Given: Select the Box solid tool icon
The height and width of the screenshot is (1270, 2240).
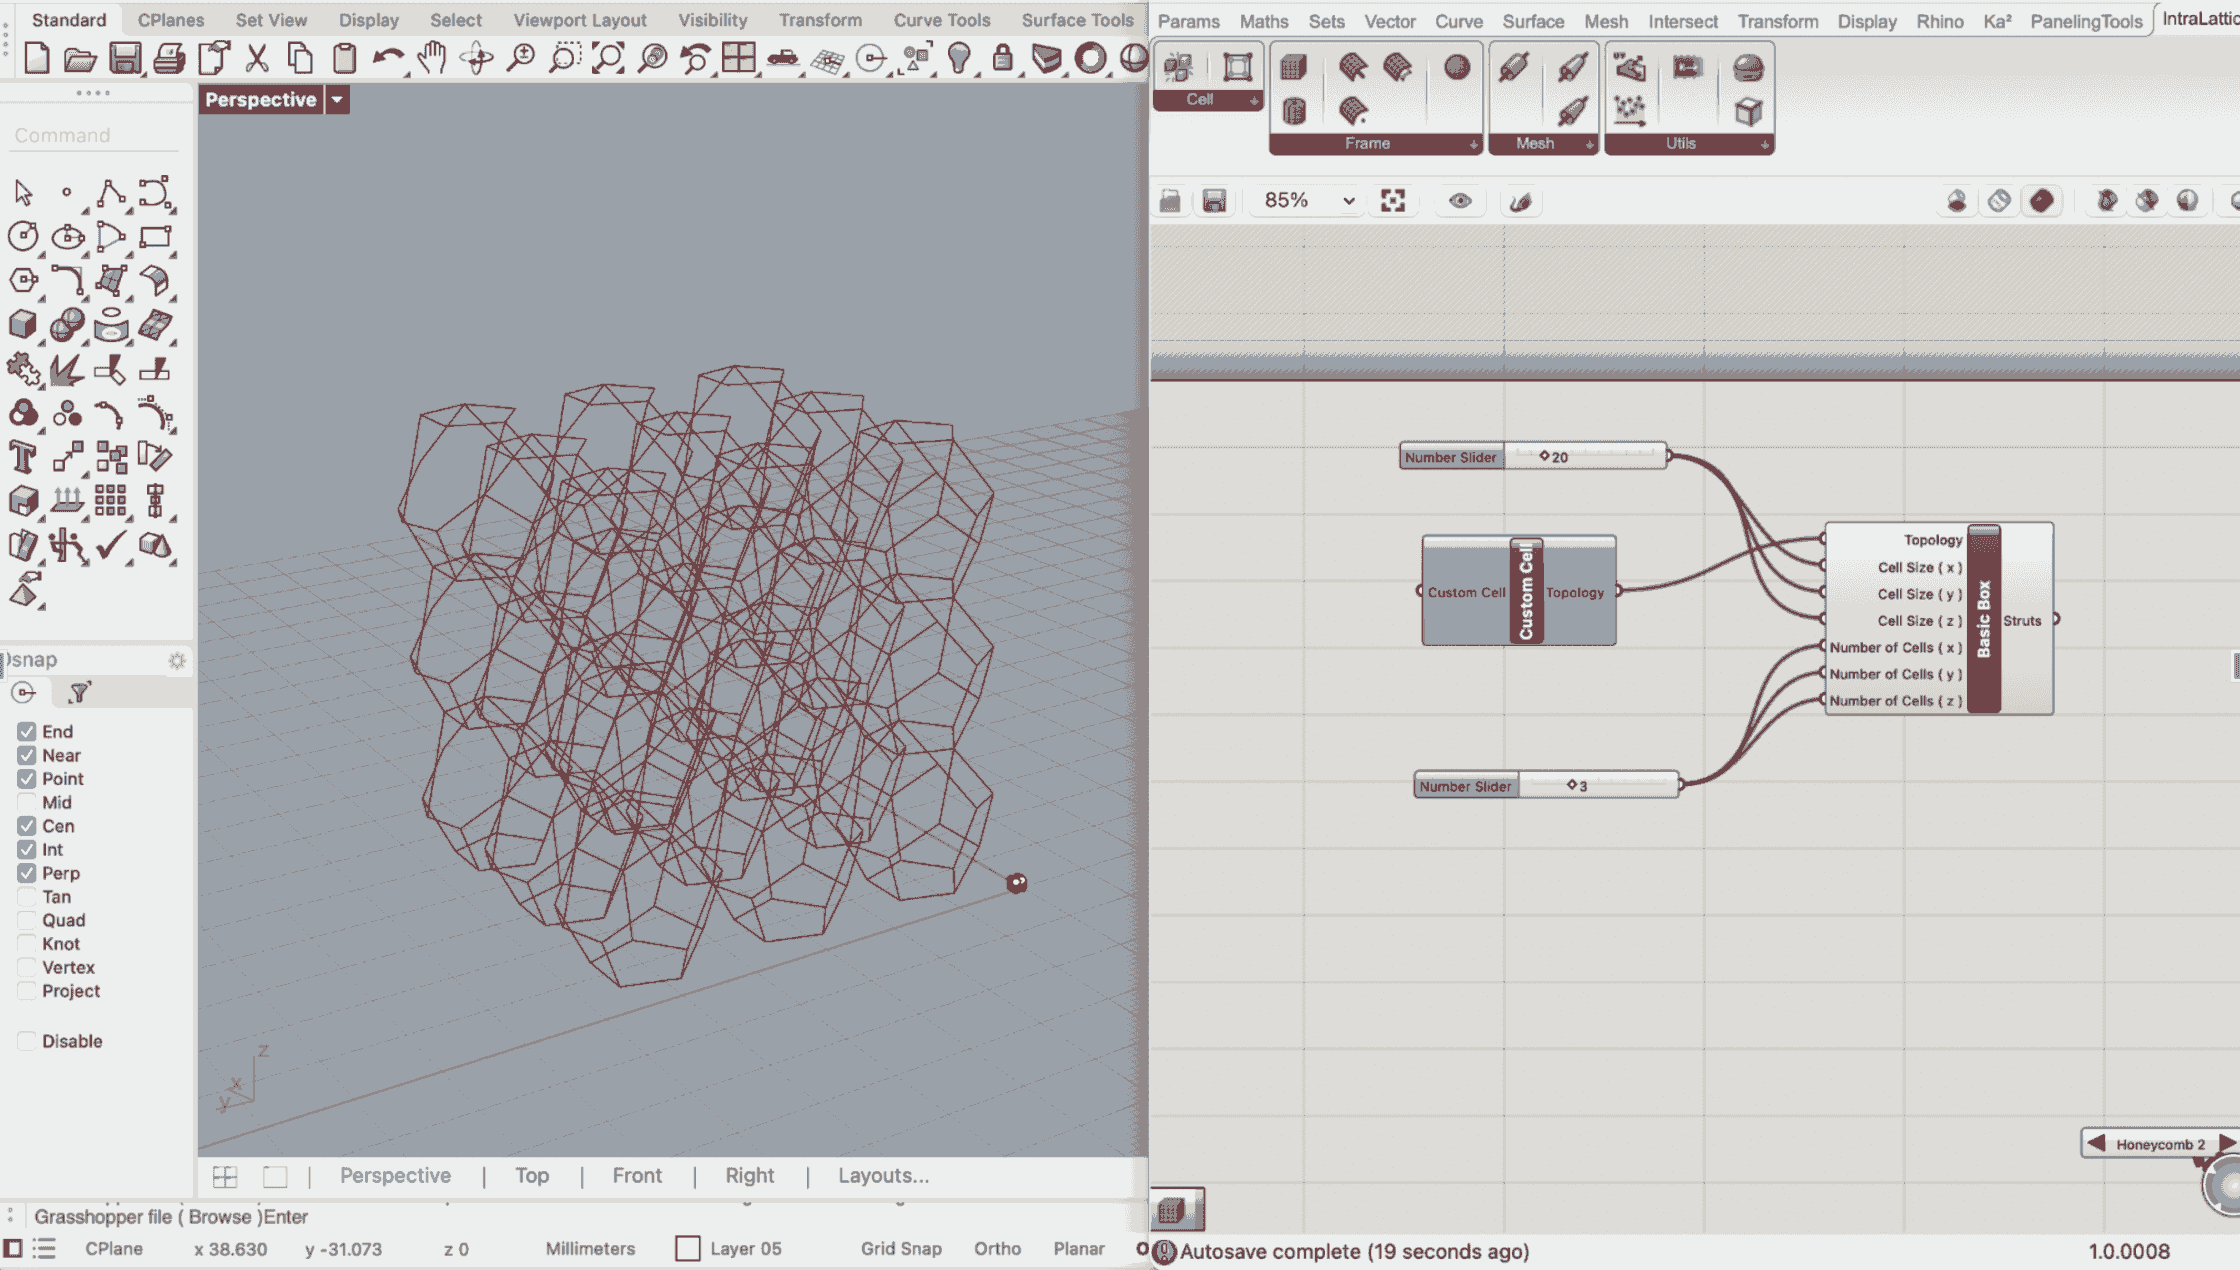Looking at the screenshot, I should point(23,325).
